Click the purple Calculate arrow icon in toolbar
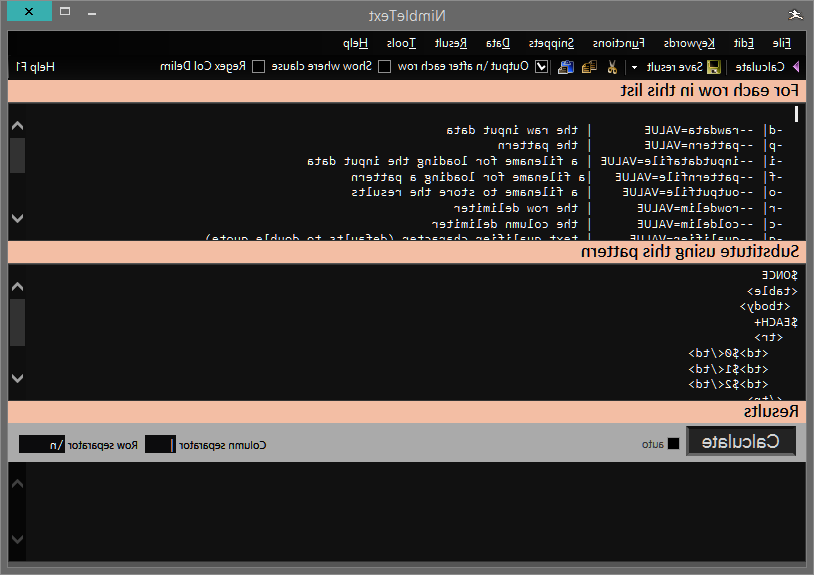This screenshot has width=814, height=575. click(796, 67)
